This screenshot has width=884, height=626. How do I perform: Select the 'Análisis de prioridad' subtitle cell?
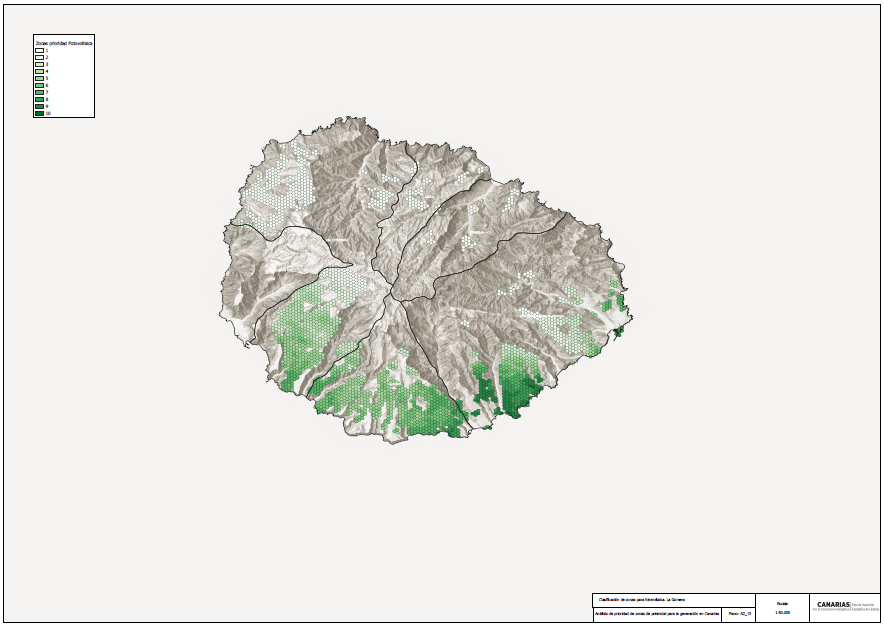click(657, 614)
